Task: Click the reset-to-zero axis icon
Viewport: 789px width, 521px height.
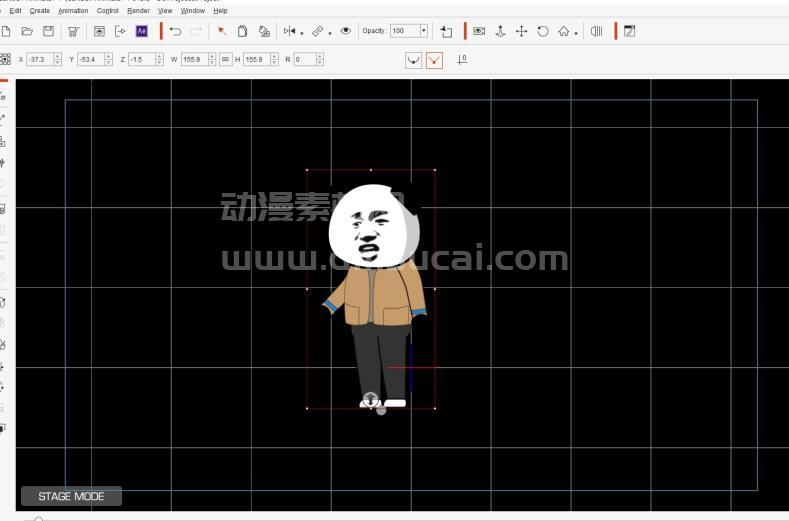Action: pos(462,60)
